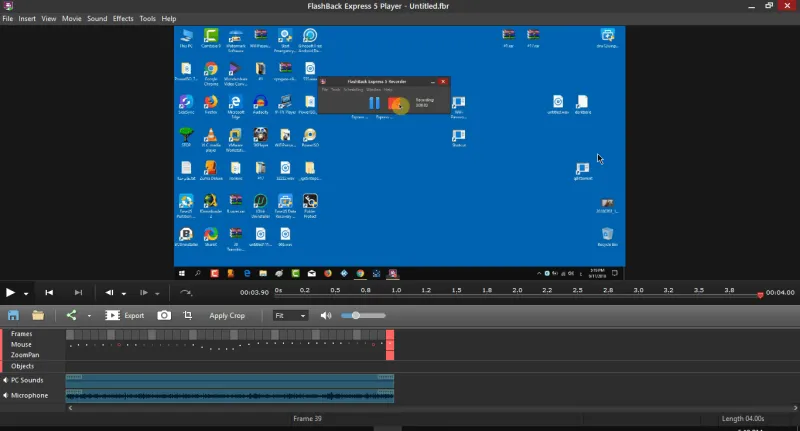Screen dimensions: 800x431
Task: Open the Fit zoom dropdown
Action: (x=290, y=315)
